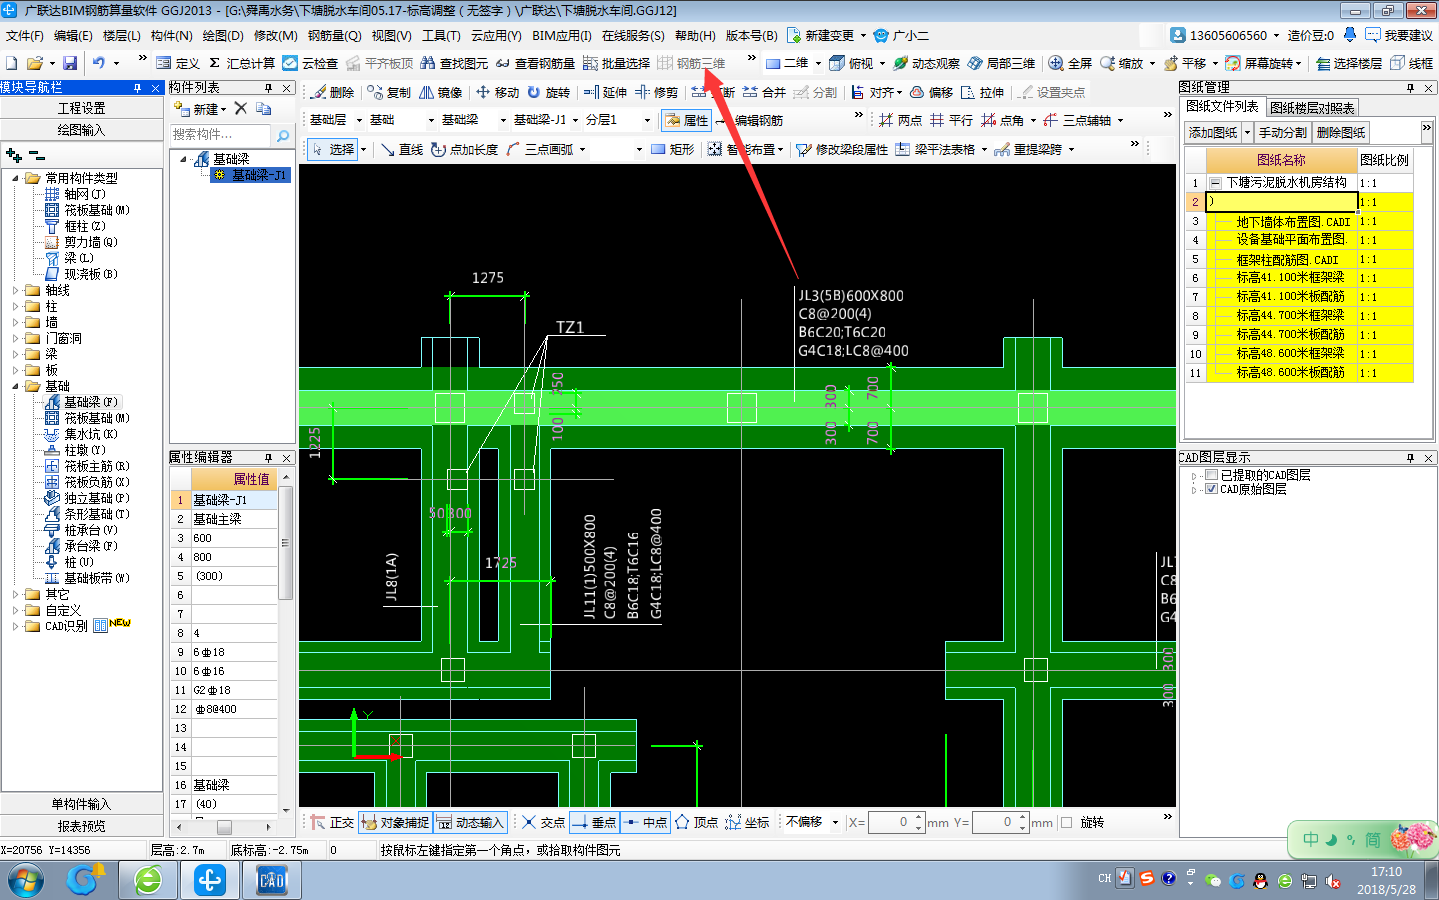Expand the 墙 tree node
The height and width of the screenshot is (900, 1439).
pos(15,322)
